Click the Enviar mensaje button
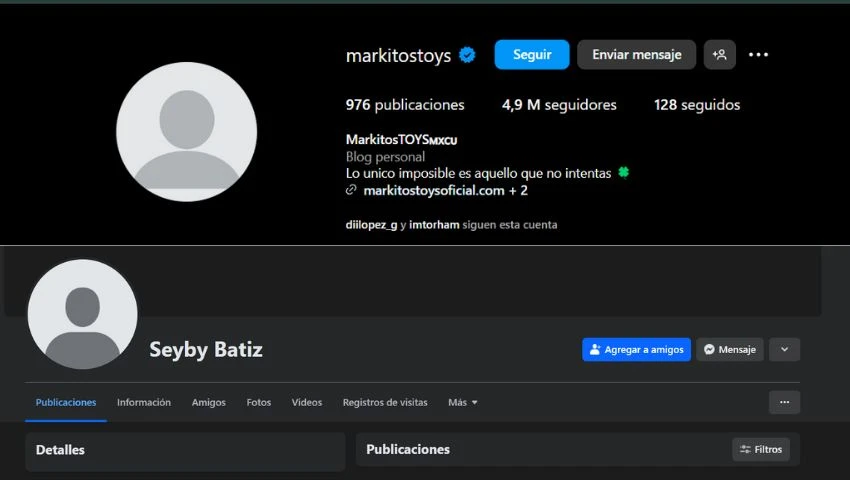 (636, 55)
